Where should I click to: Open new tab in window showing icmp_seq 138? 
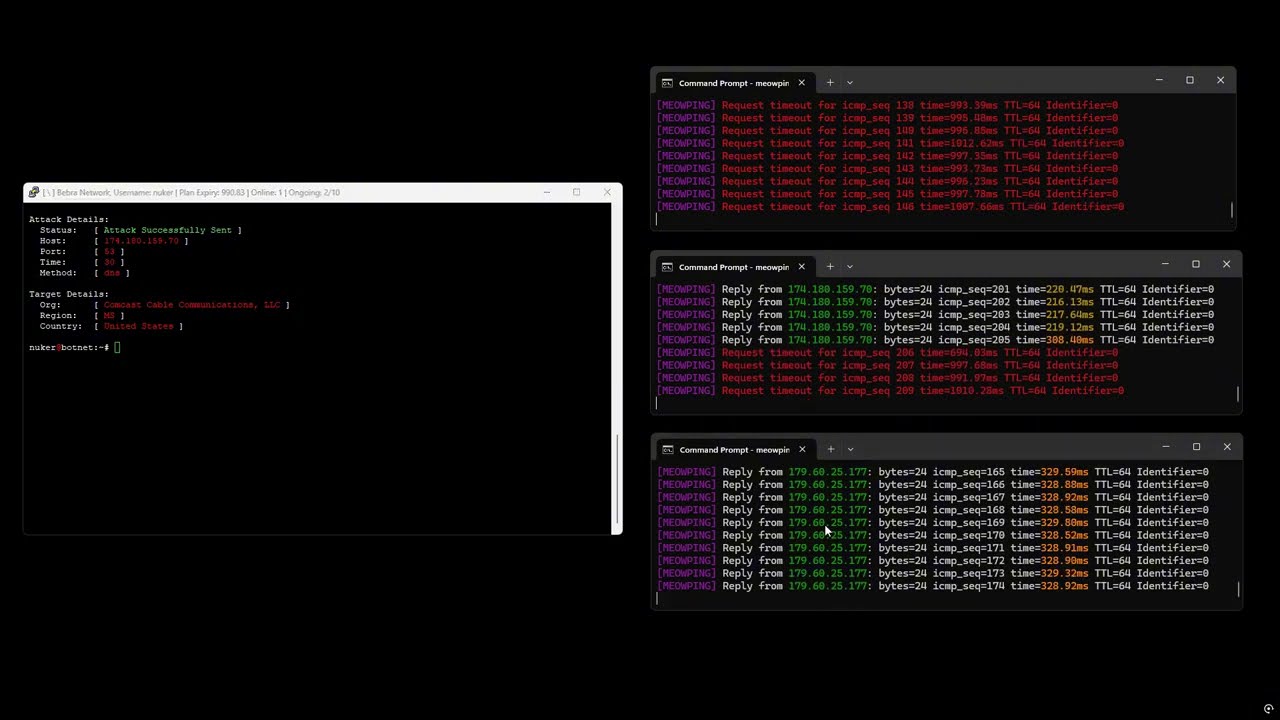pos(830,83)
